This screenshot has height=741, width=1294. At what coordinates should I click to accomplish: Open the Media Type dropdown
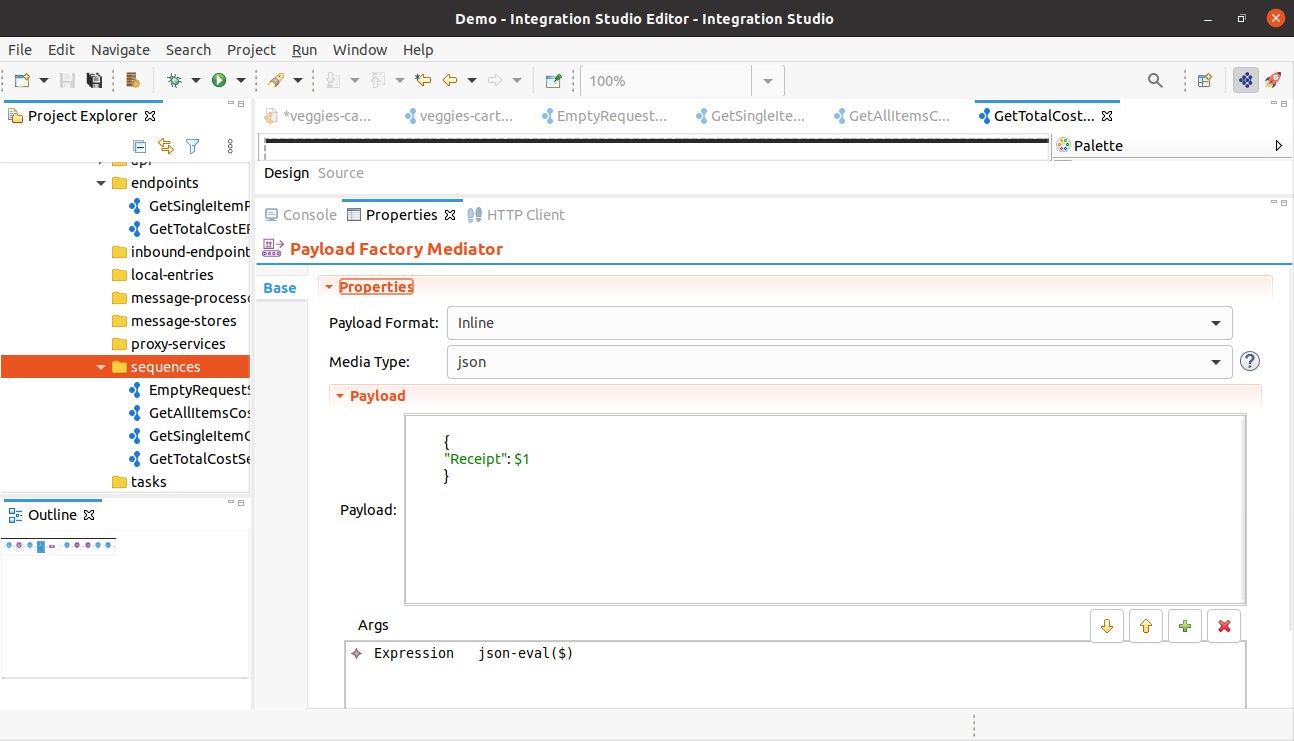pyautogui.click(x=1216, y=362)
